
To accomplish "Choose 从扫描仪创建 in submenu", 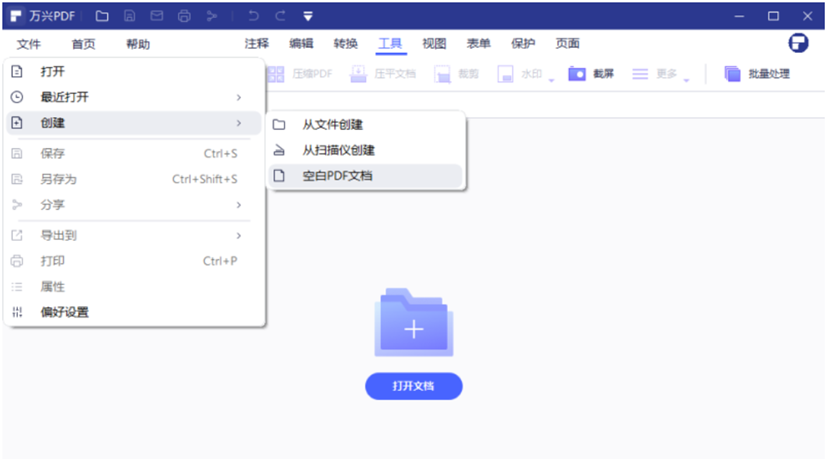I will (366, 150).
